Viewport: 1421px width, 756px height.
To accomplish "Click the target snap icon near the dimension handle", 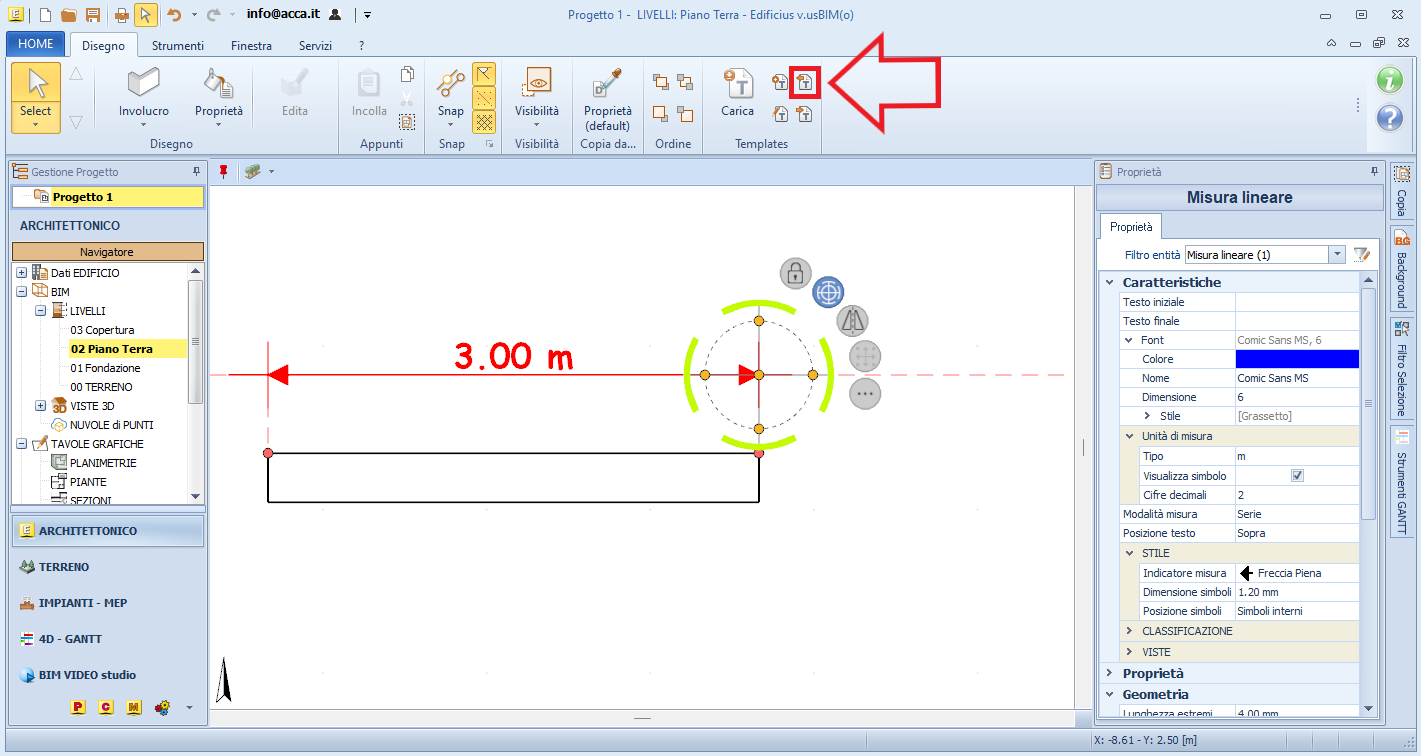I will (x=828, y=292).
